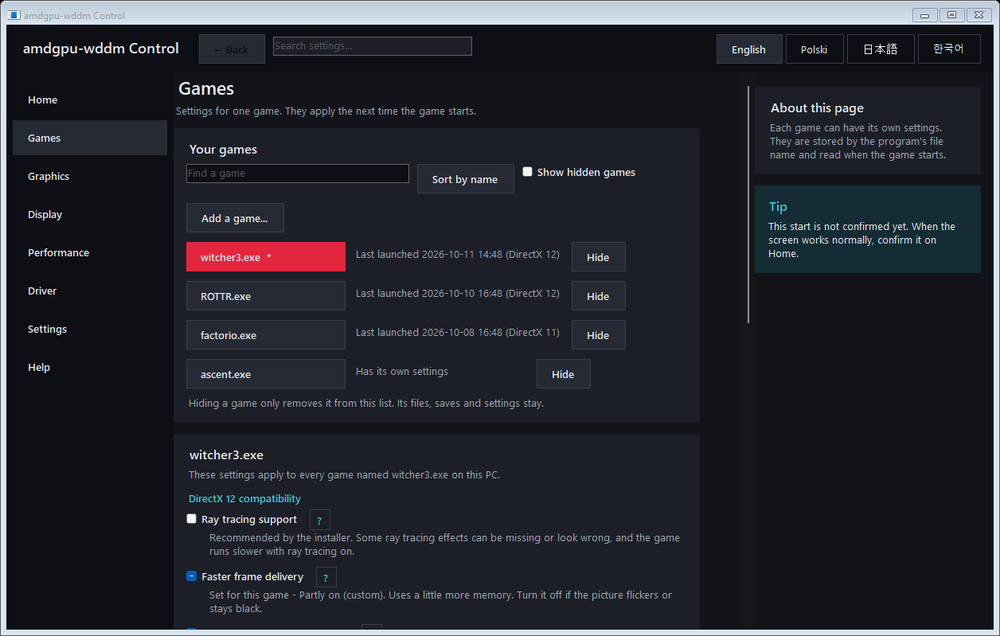
Task: Focus the Search settings field
Action: point(372,46)
